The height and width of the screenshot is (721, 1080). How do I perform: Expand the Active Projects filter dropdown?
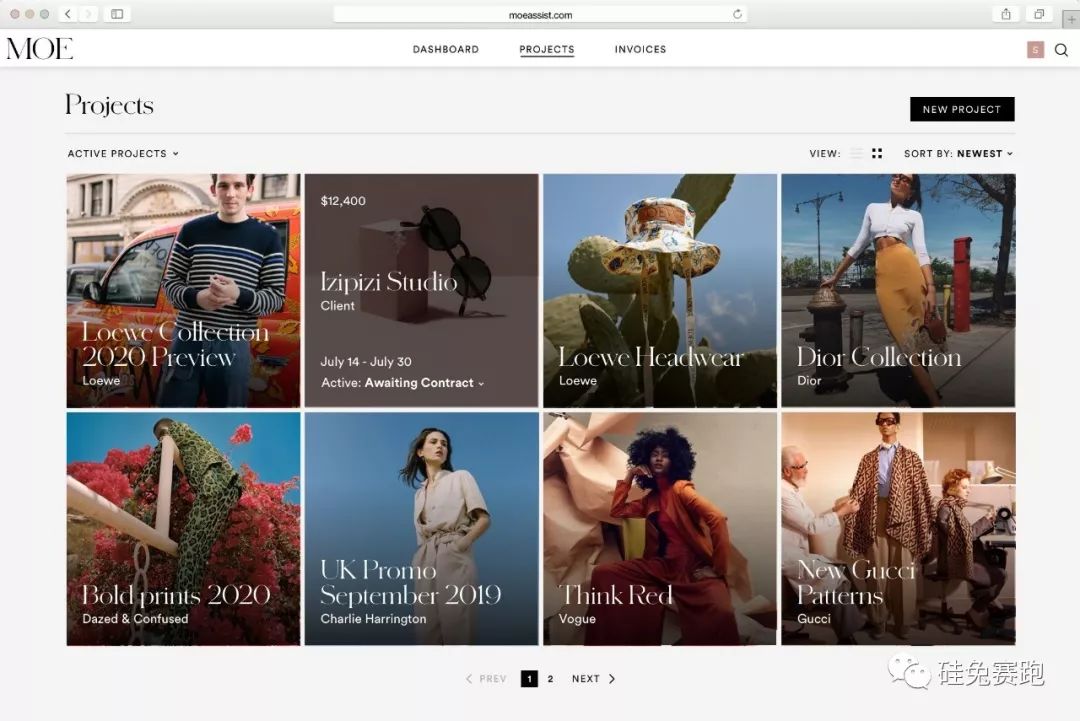coord(123,154)
